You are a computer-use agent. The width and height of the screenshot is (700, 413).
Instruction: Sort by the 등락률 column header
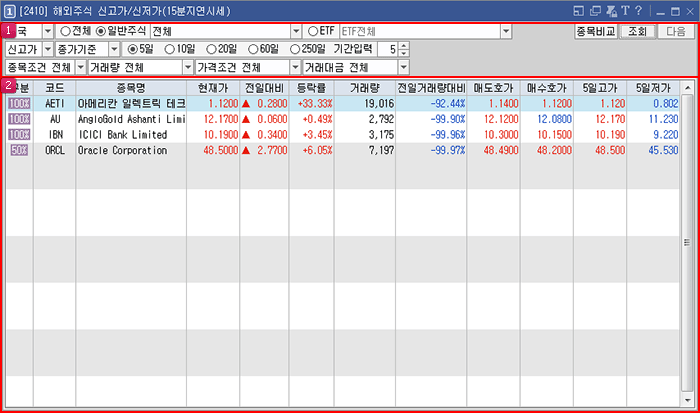point(312,88)
